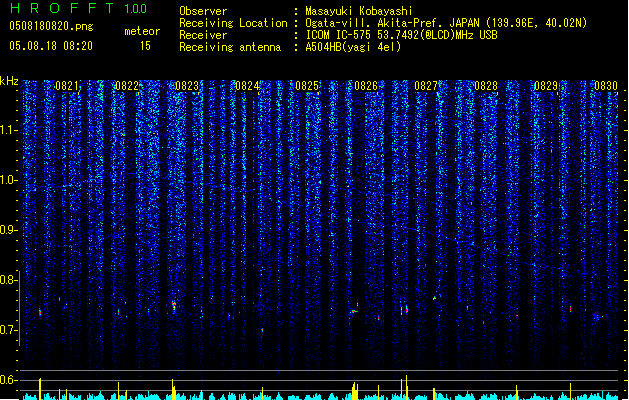This screenshot has height=400, width=629.
Task: Select the A504HB(yagi 4el) antenna text
Action: pyautogui.click(x=353, y=47)
